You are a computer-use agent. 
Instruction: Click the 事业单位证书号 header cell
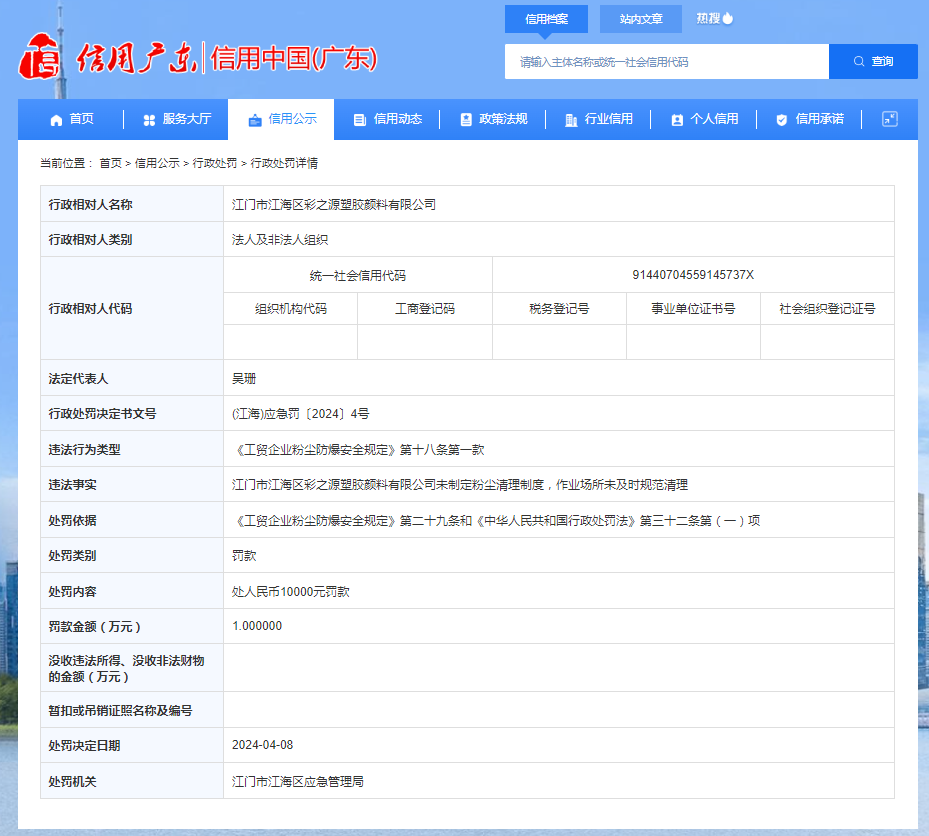693,309
